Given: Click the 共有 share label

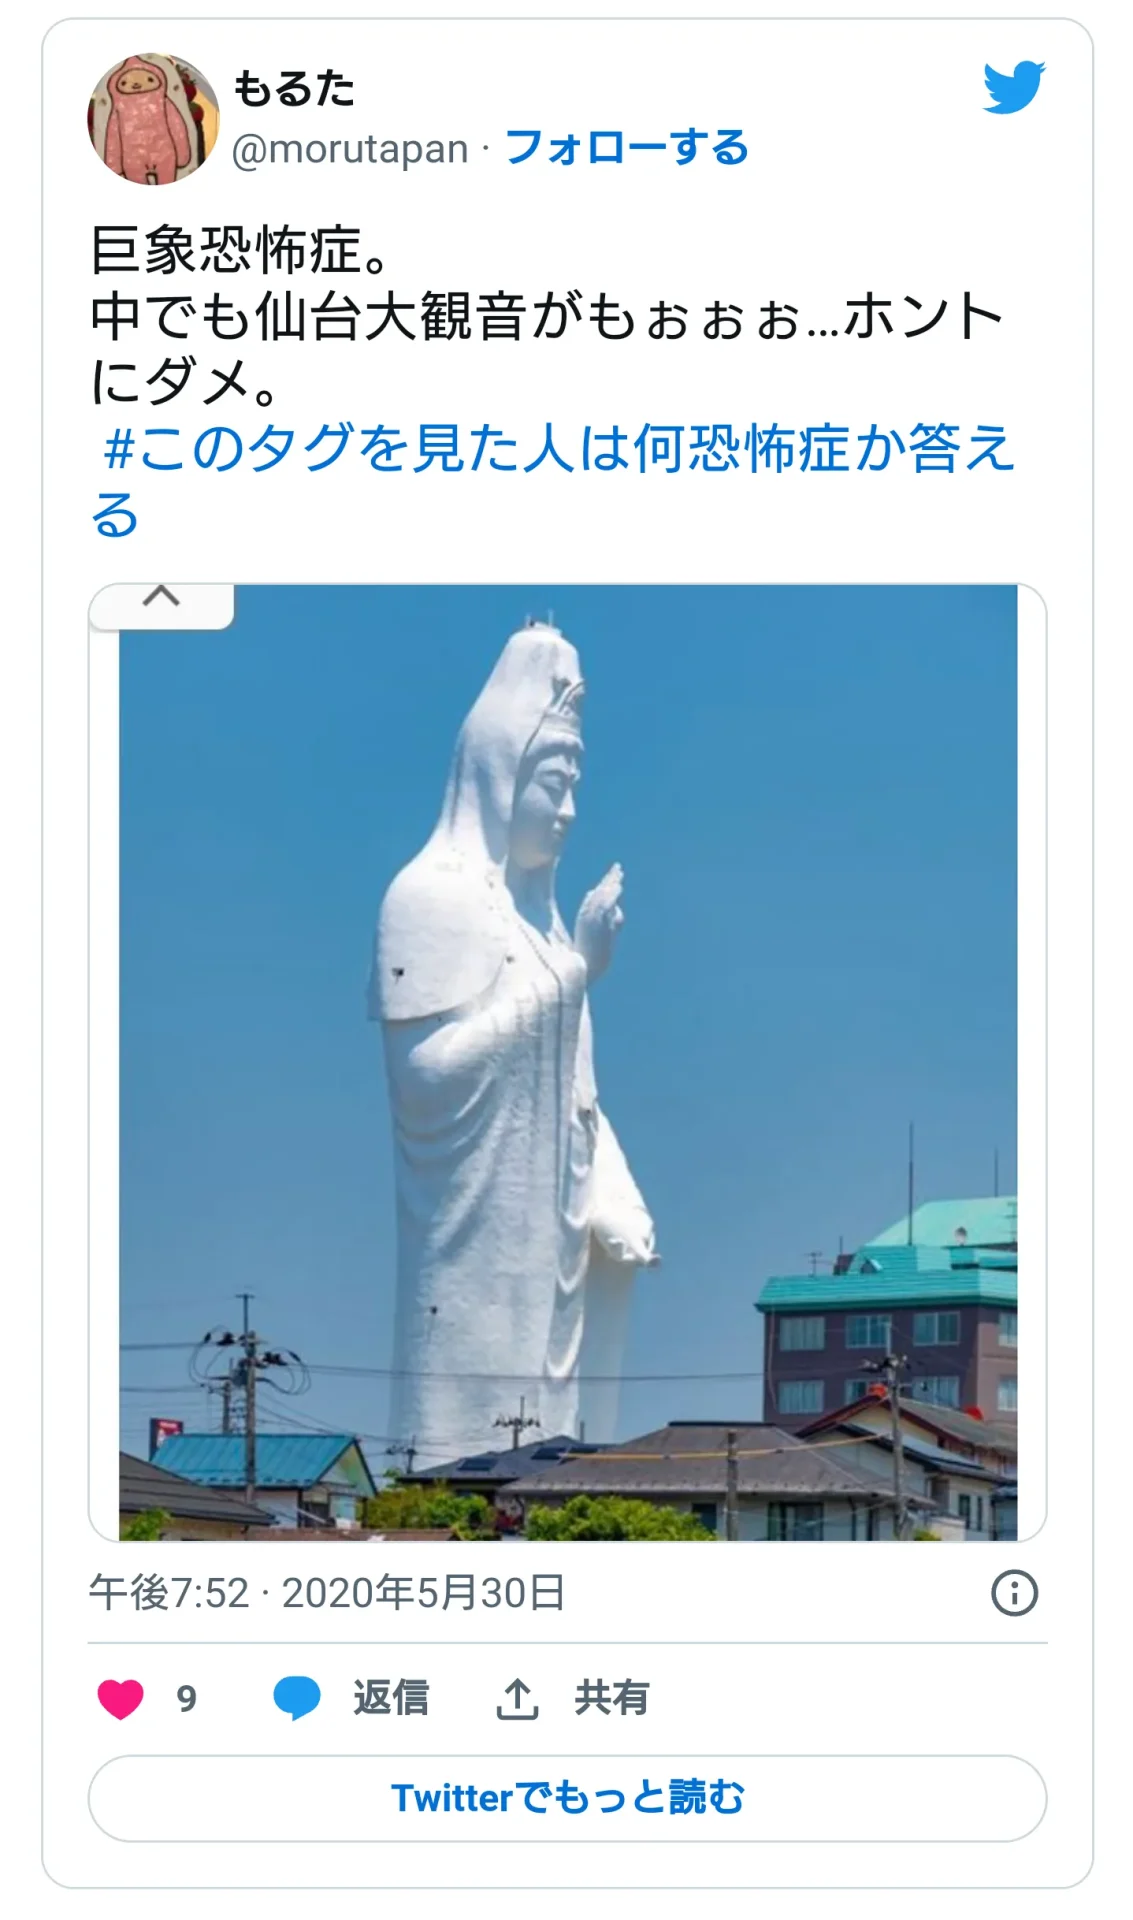Looking at the screenshot, I should coord(611,1699).
